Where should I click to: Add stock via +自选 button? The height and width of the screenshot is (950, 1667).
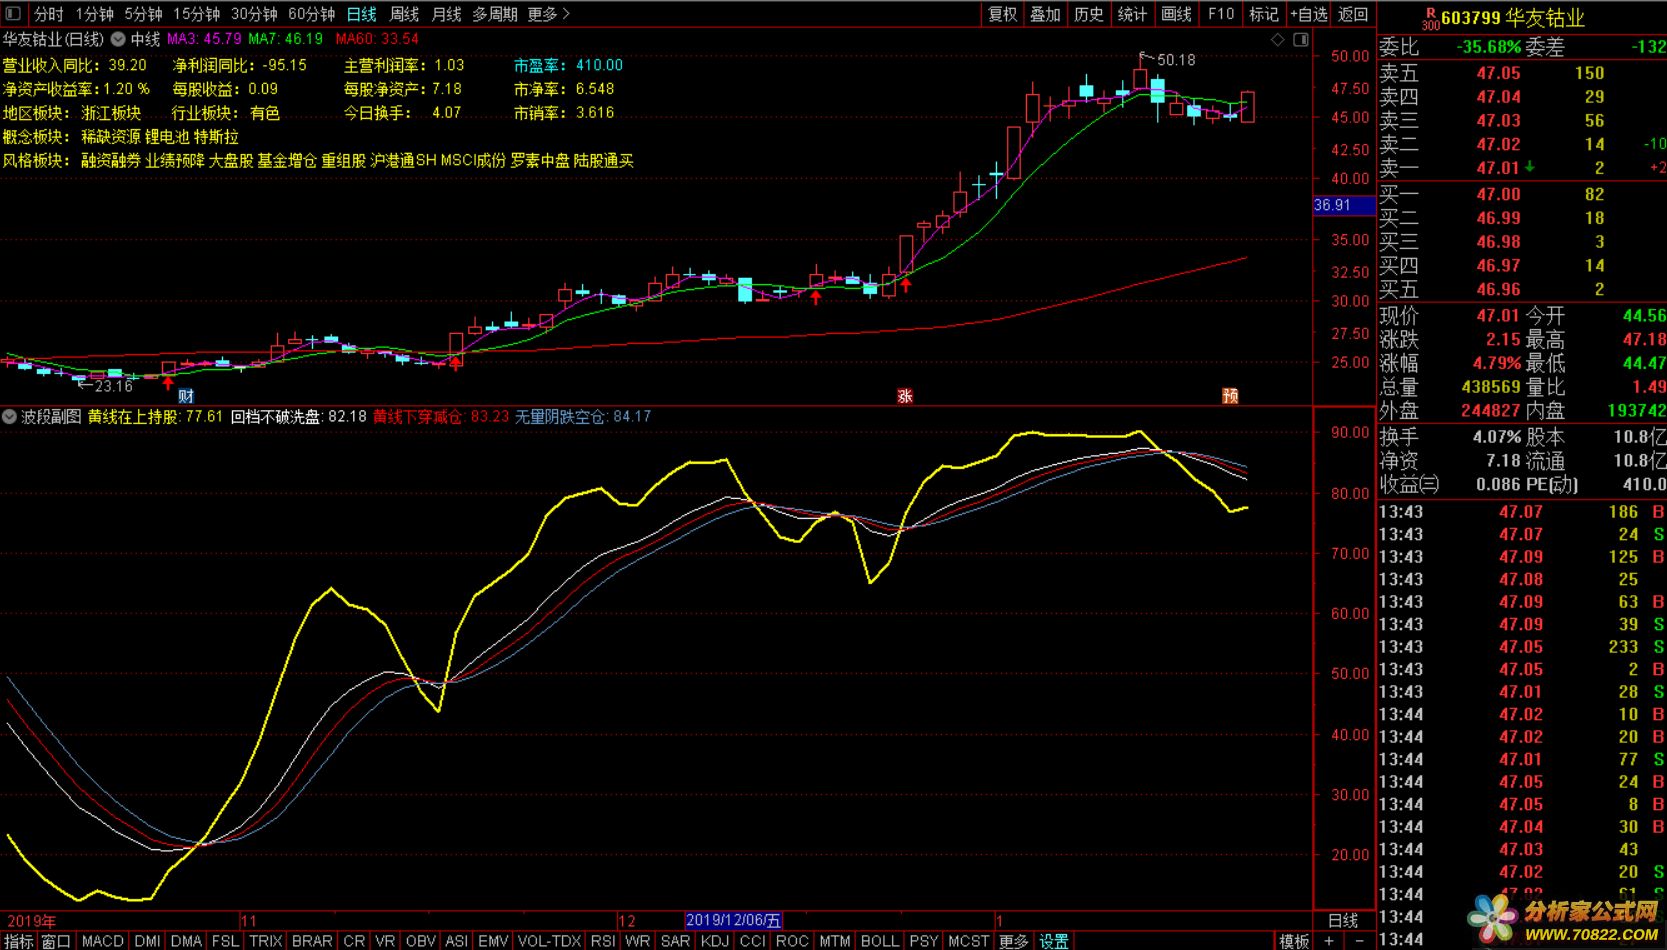click(x=1309, y=14)
